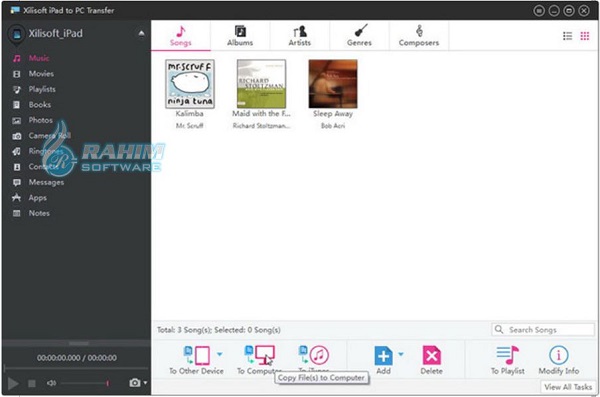
Task: Click the playback progress bar
Action: (x=76, y=368)
